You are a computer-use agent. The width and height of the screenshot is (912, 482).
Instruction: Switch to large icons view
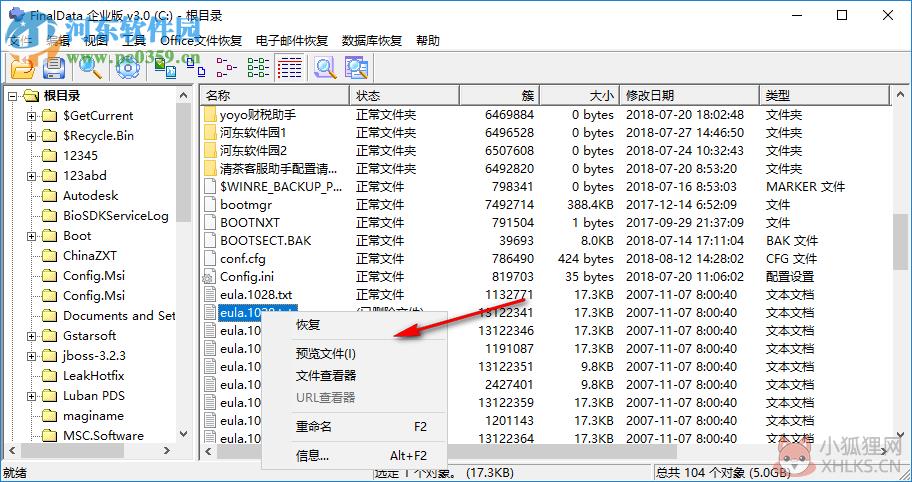(x=165, y=68)
